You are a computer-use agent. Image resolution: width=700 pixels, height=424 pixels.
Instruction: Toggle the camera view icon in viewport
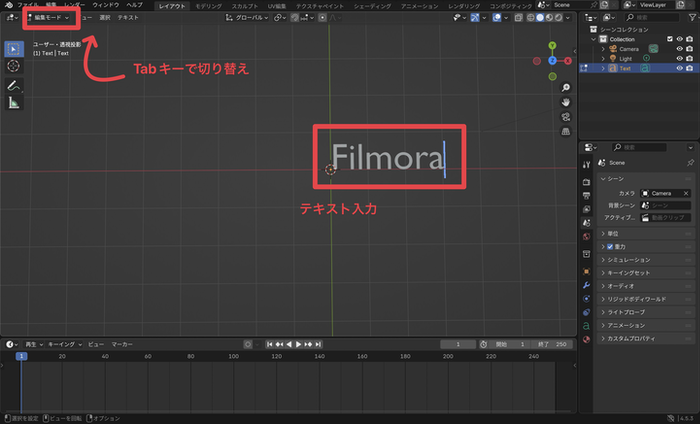[x=565, y=117]
